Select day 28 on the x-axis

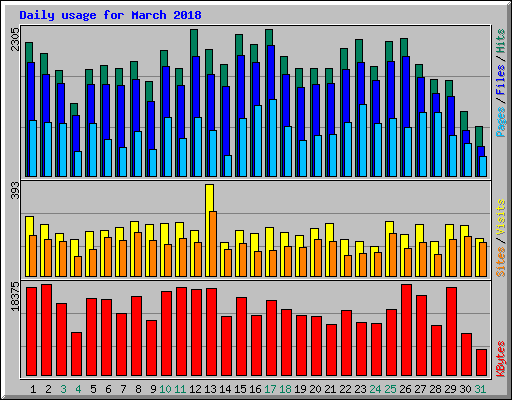click(435, 389)
